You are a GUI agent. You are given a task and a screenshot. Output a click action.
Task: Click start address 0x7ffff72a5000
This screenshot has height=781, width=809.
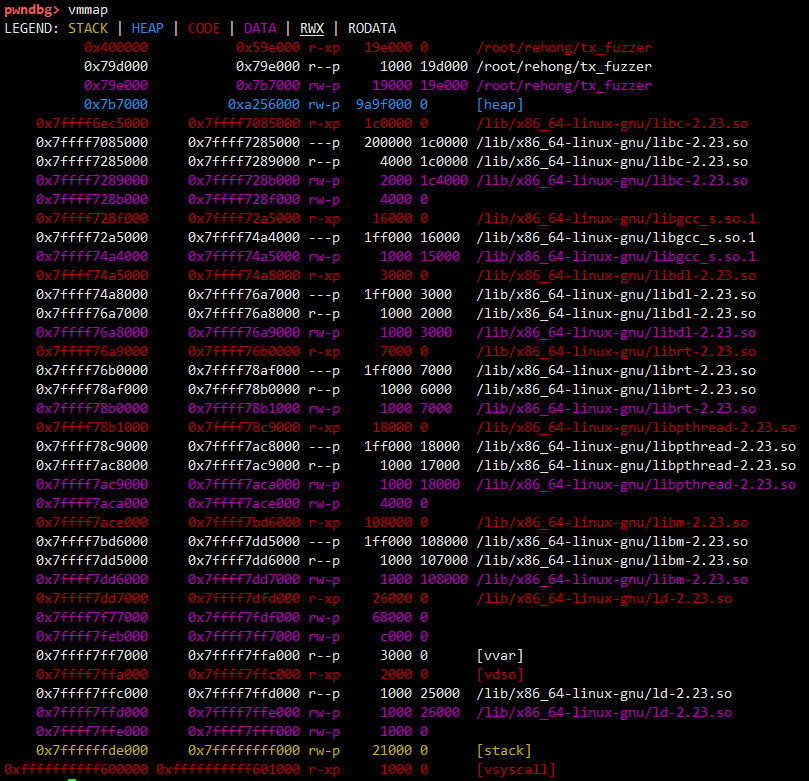[92, 238]
